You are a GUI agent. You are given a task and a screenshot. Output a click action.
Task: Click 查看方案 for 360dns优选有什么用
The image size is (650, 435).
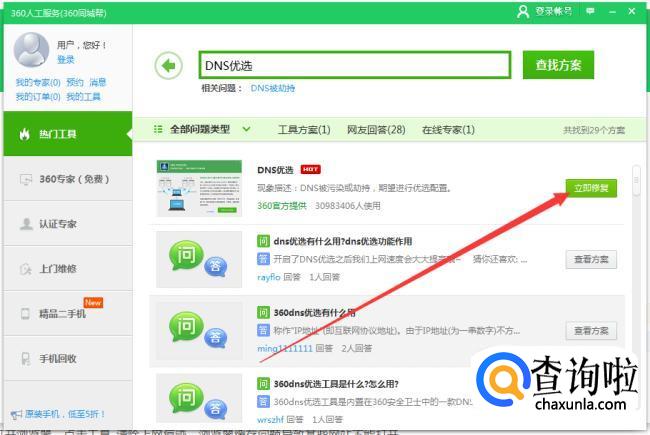coord(591,331)
